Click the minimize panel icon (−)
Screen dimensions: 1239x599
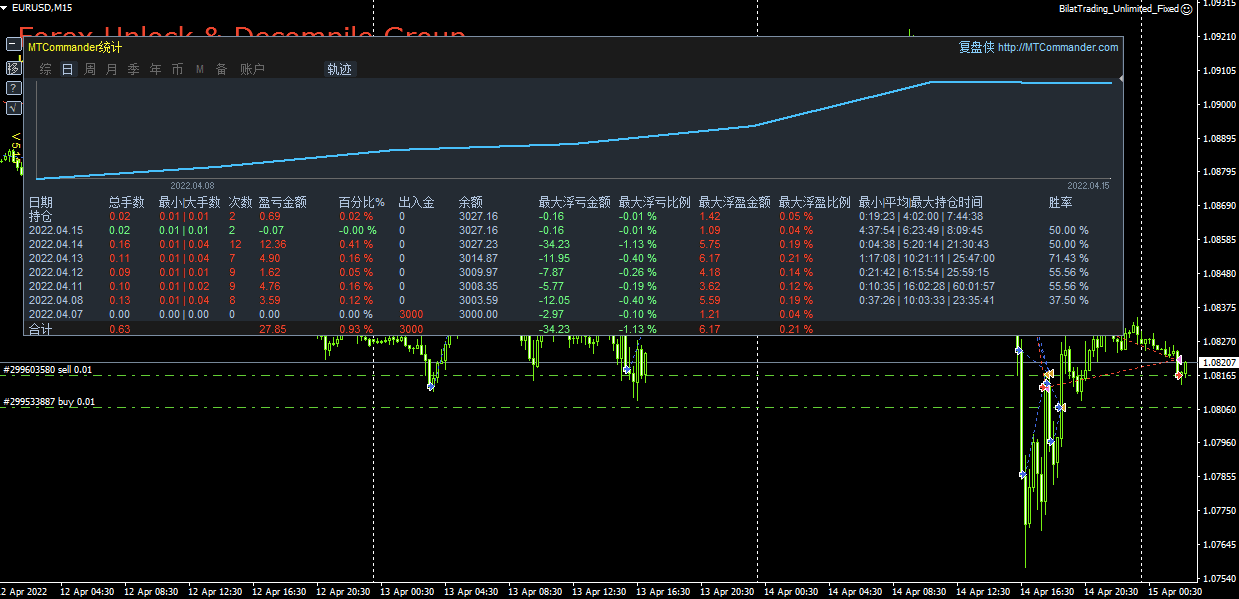(13, 45)
